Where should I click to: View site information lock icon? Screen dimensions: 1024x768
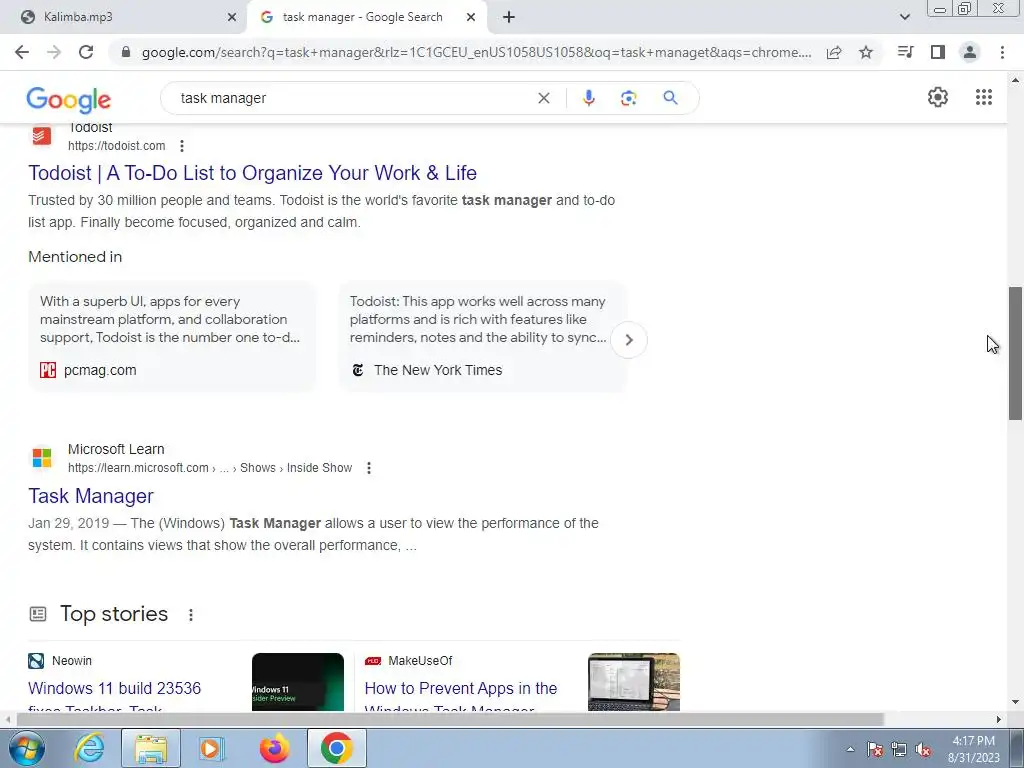[126, 52]
